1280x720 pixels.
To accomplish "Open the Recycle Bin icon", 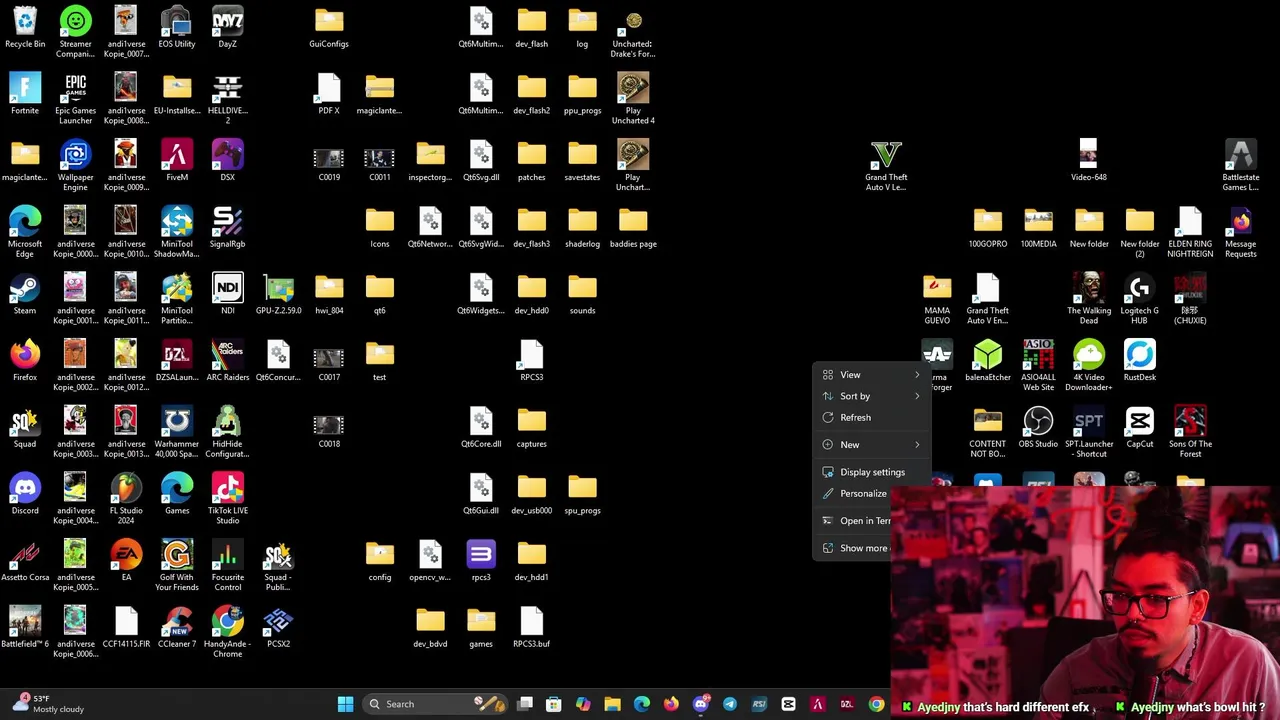I will (25, 27).
